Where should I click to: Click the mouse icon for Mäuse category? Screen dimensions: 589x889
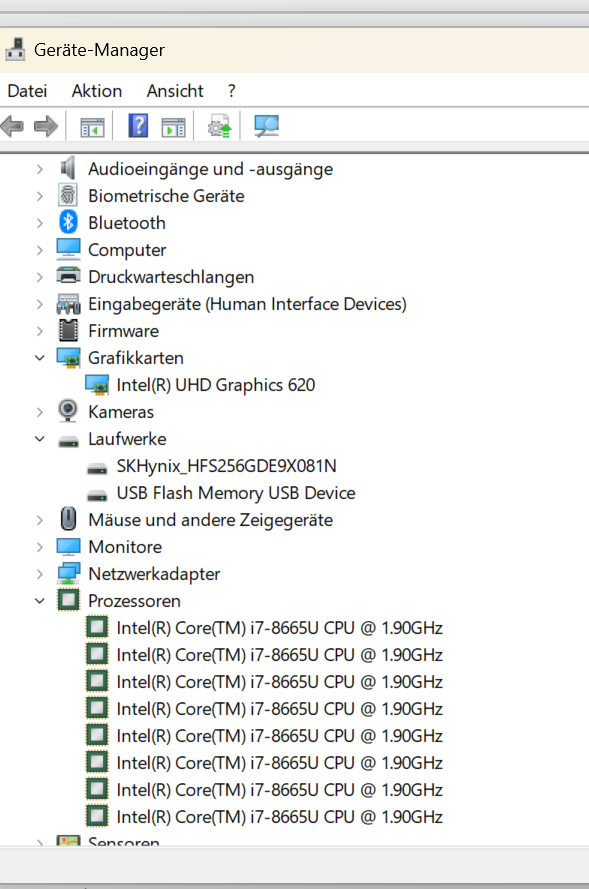click(68, 519)
